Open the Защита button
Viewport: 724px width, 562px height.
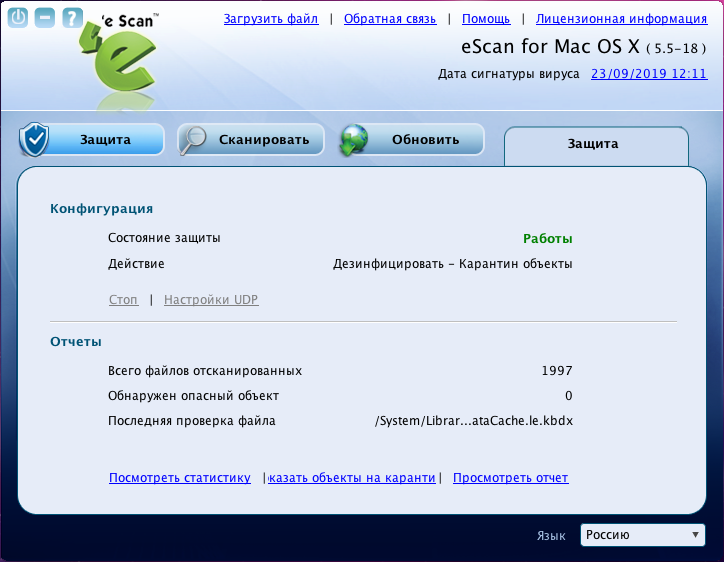point(92,139)
